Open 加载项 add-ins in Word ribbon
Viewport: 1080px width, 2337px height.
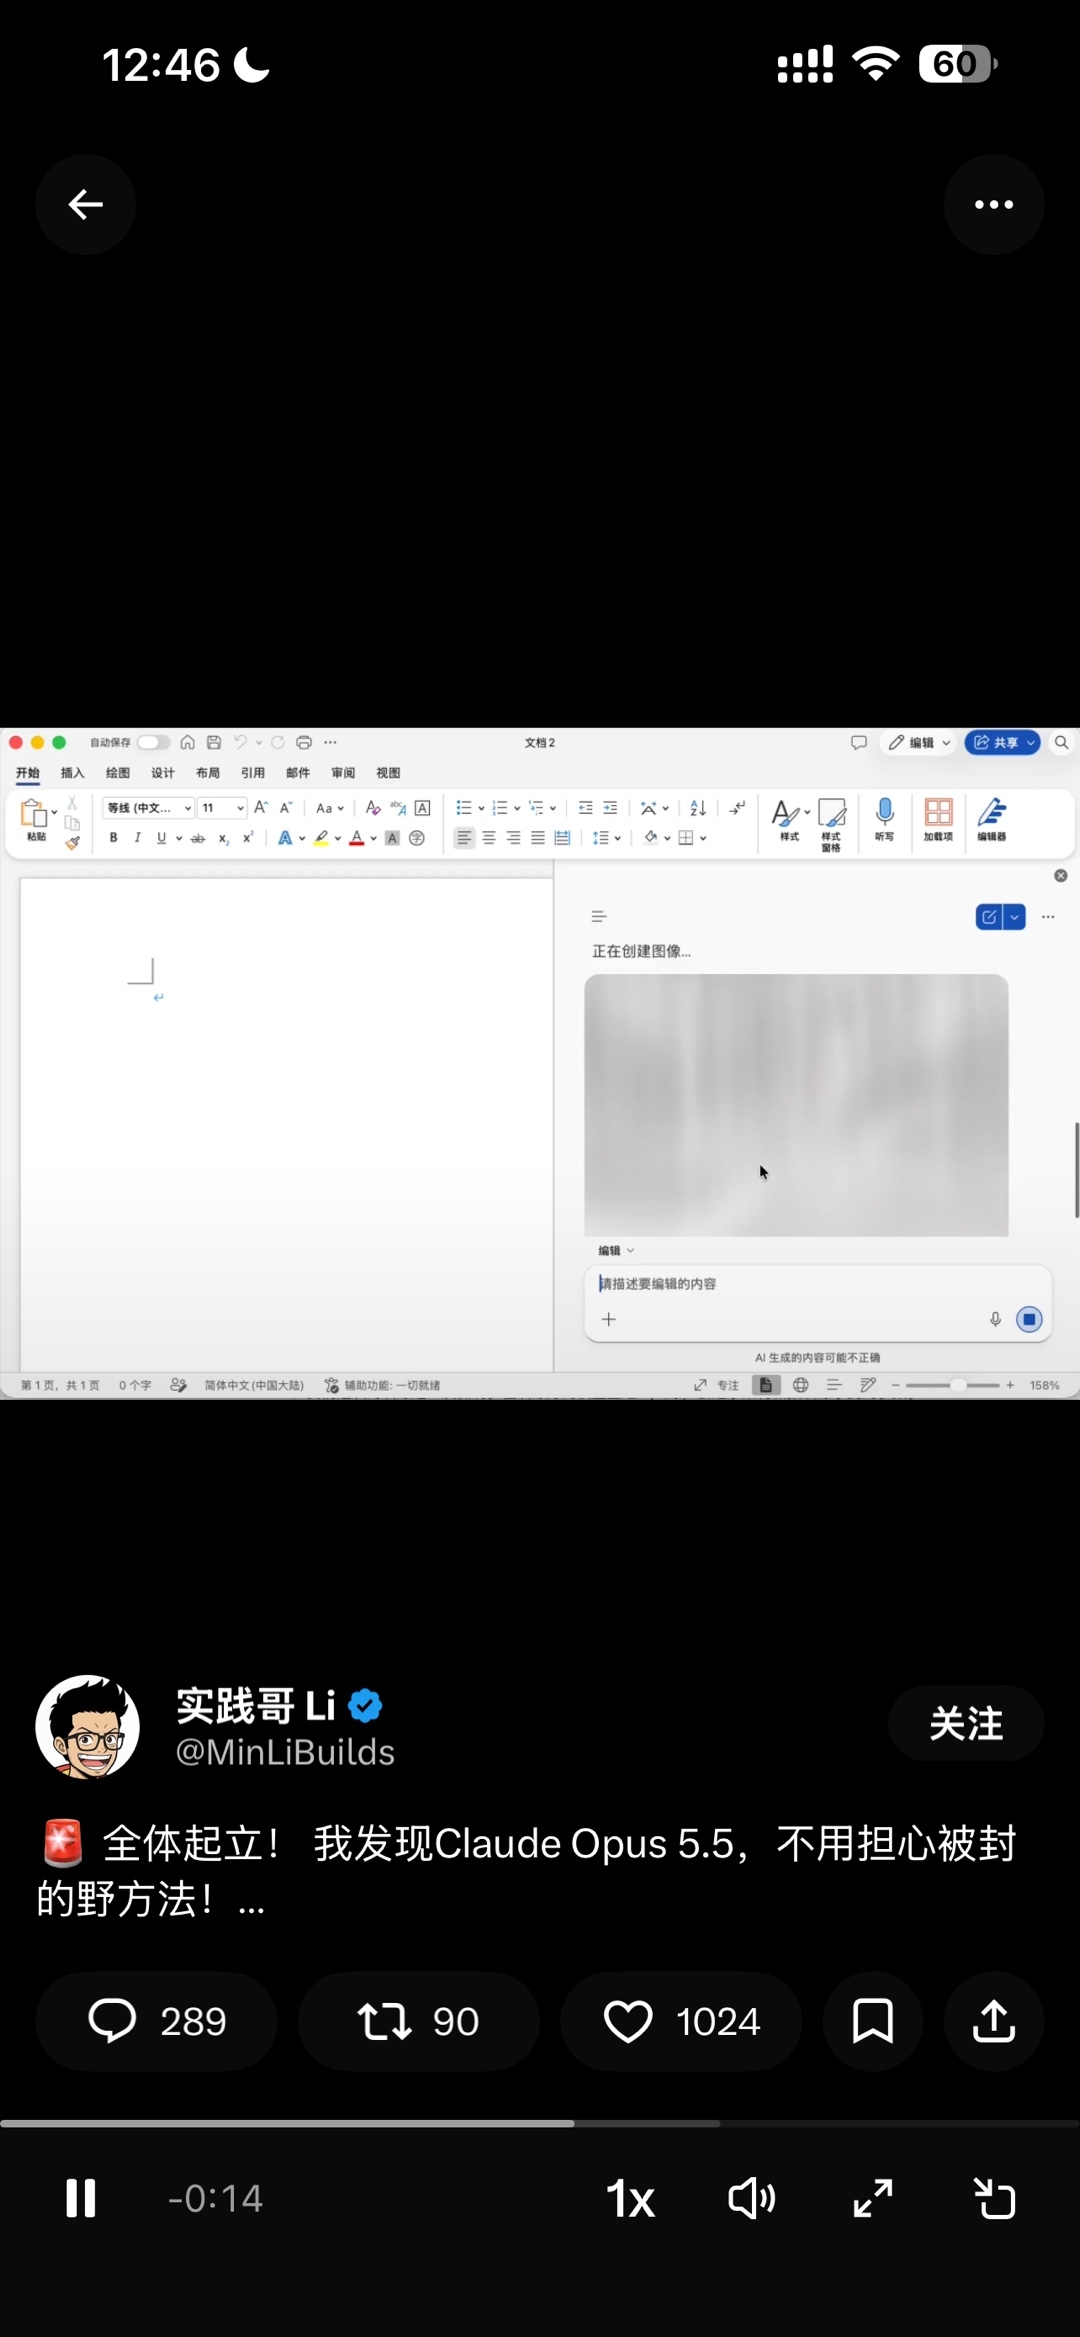click(938, 819)
